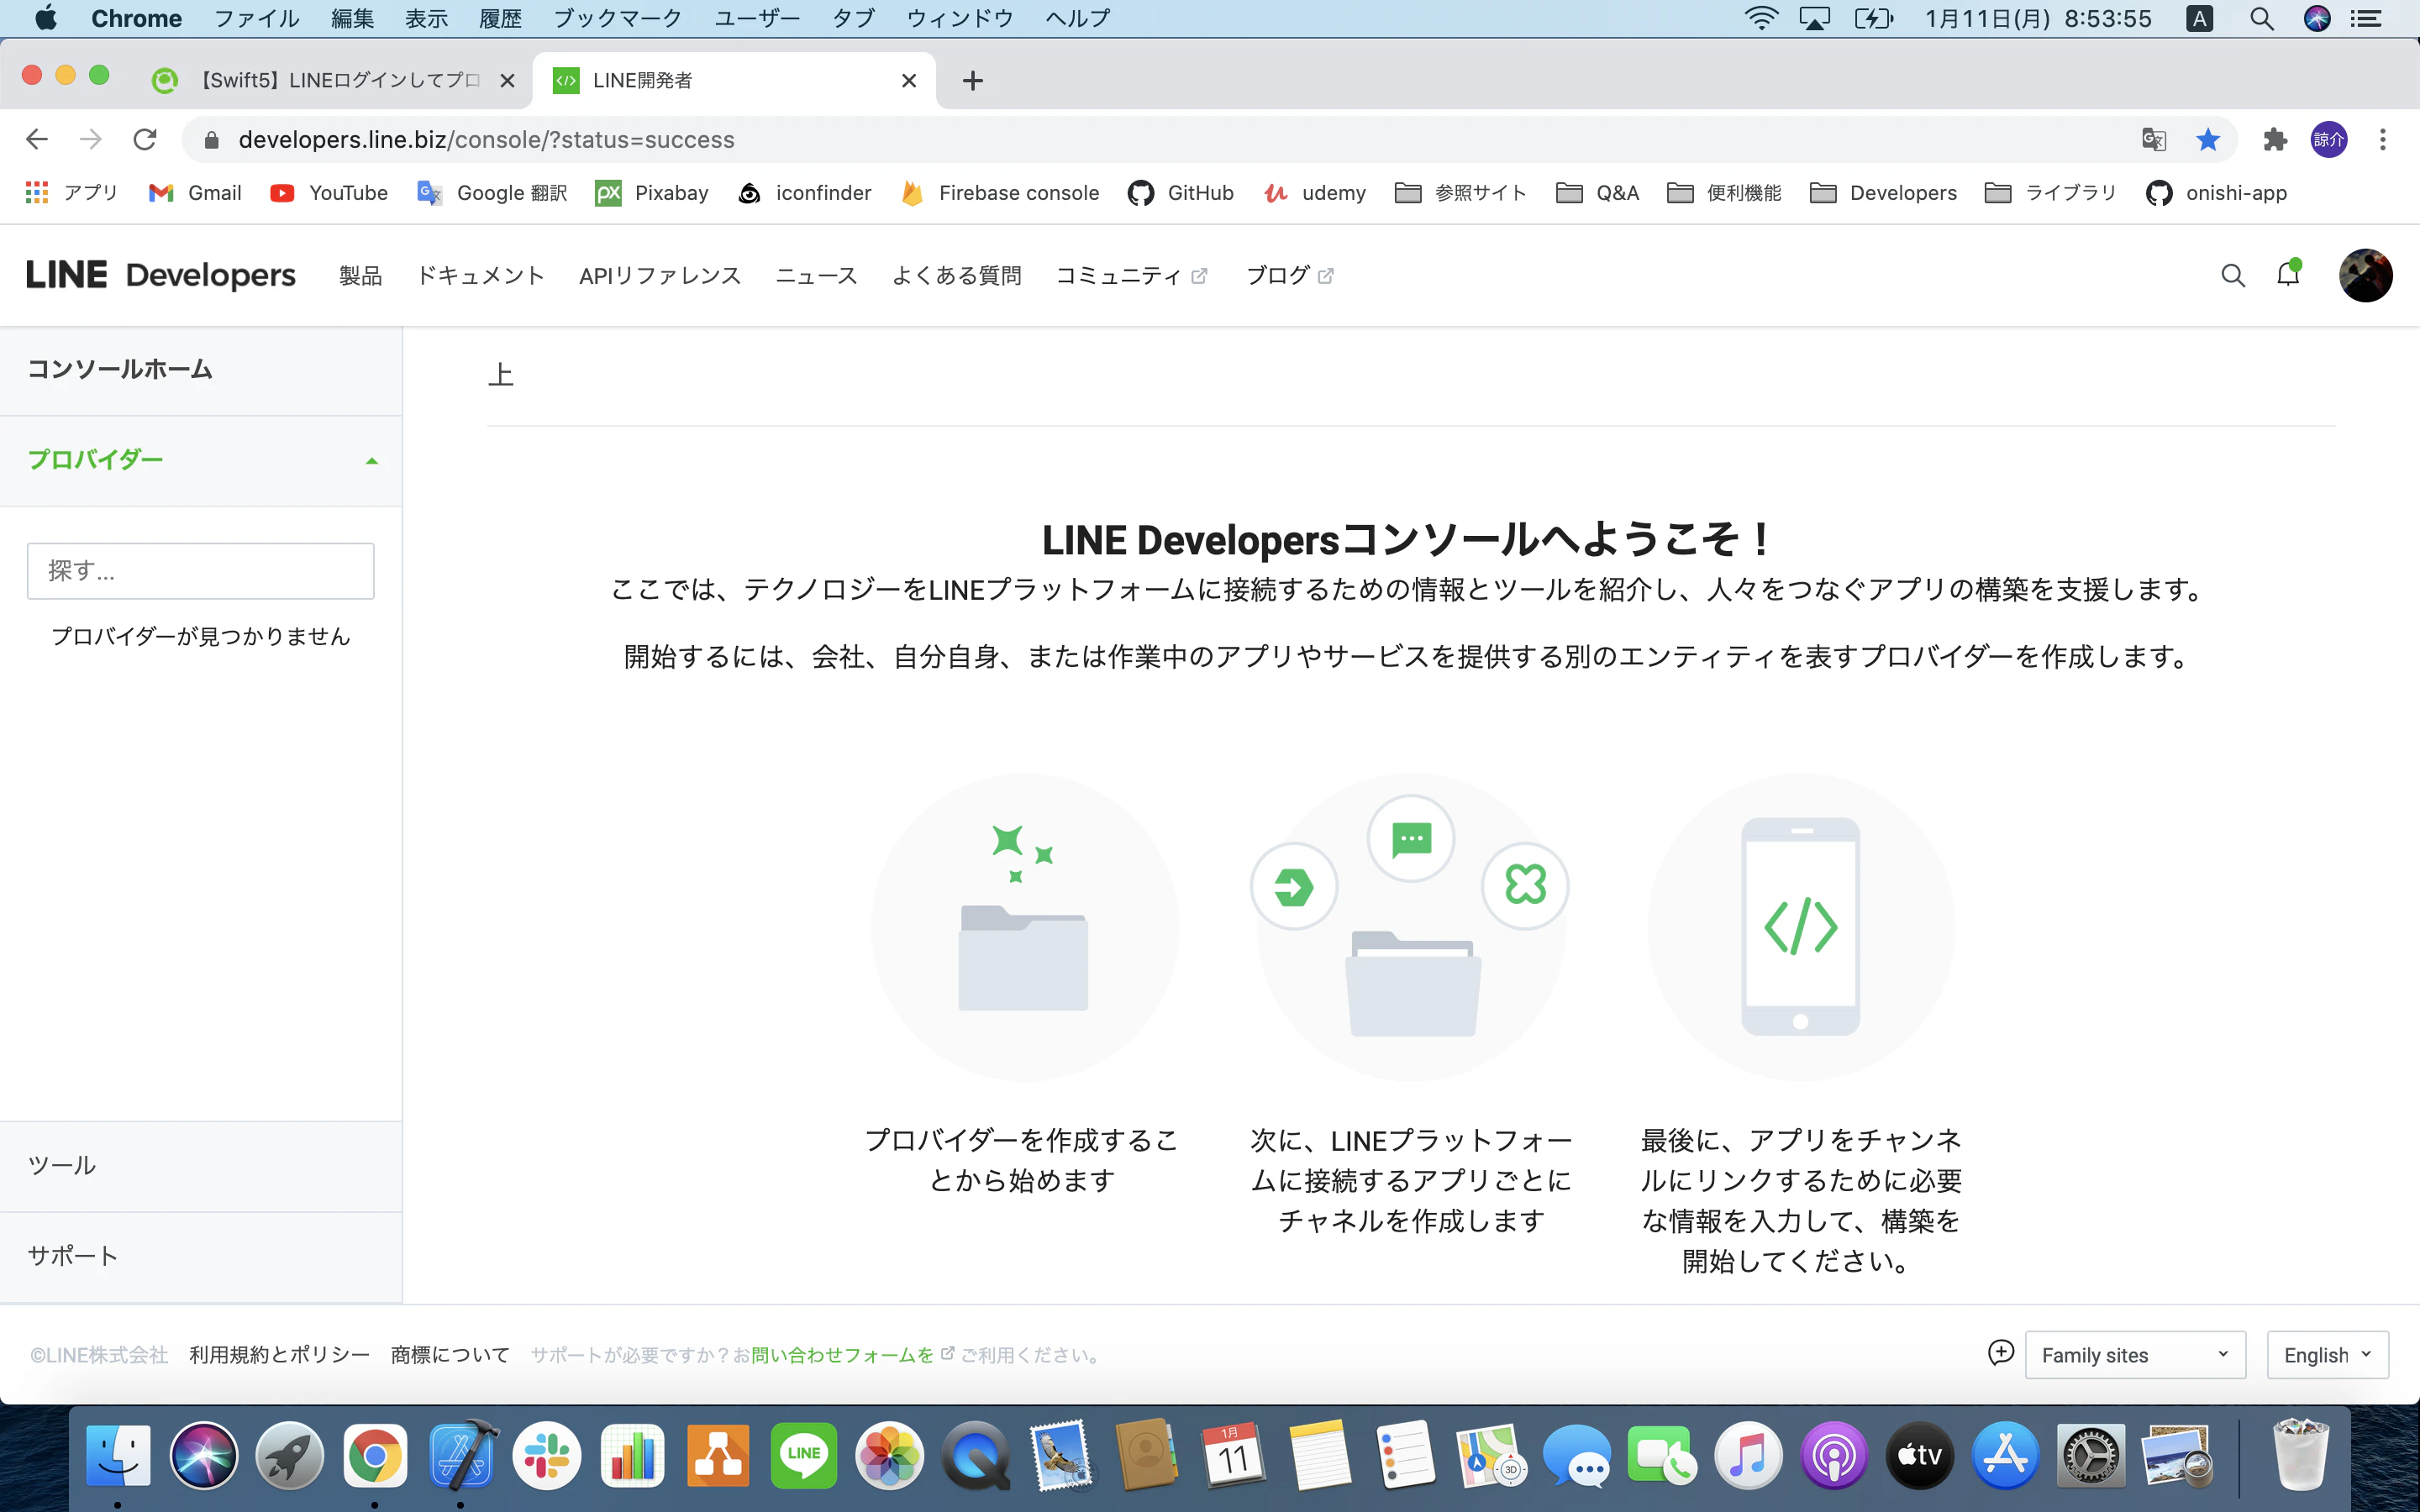Open the 便利機能 bookmark folder
The height and width of the screenshot is (1512, 2420).
[x=1725, y=193]
